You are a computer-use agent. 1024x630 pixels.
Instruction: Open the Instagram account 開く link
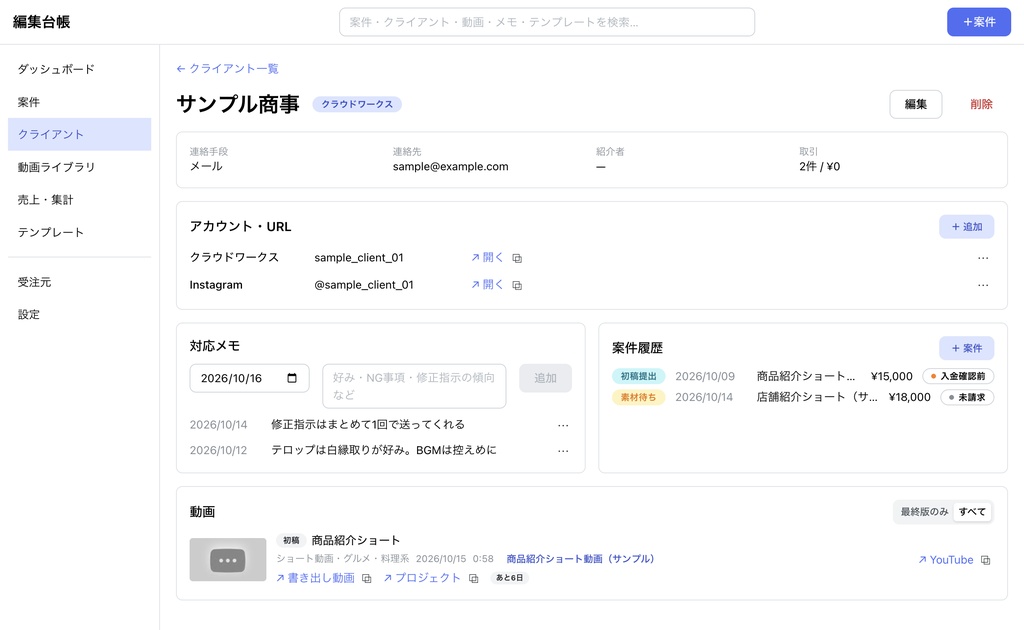487,285
